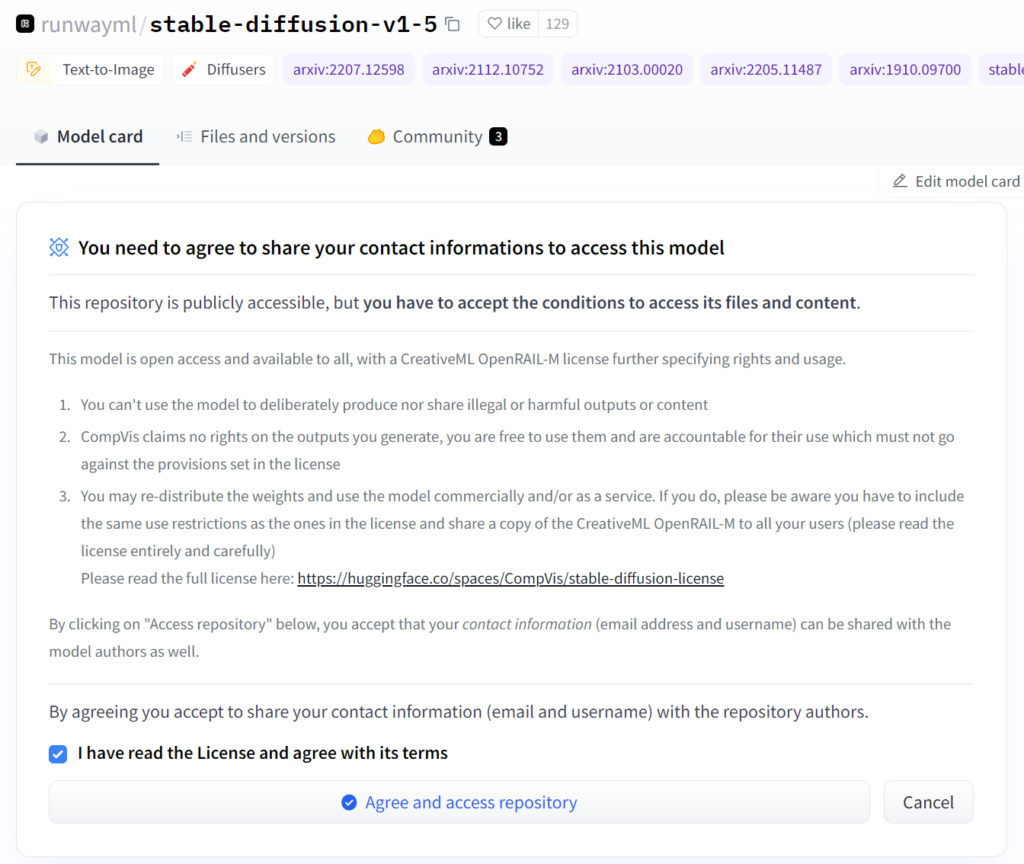The image size is (1024, 864).
Task: Click the 129 likes count
Action: point(557,24)
